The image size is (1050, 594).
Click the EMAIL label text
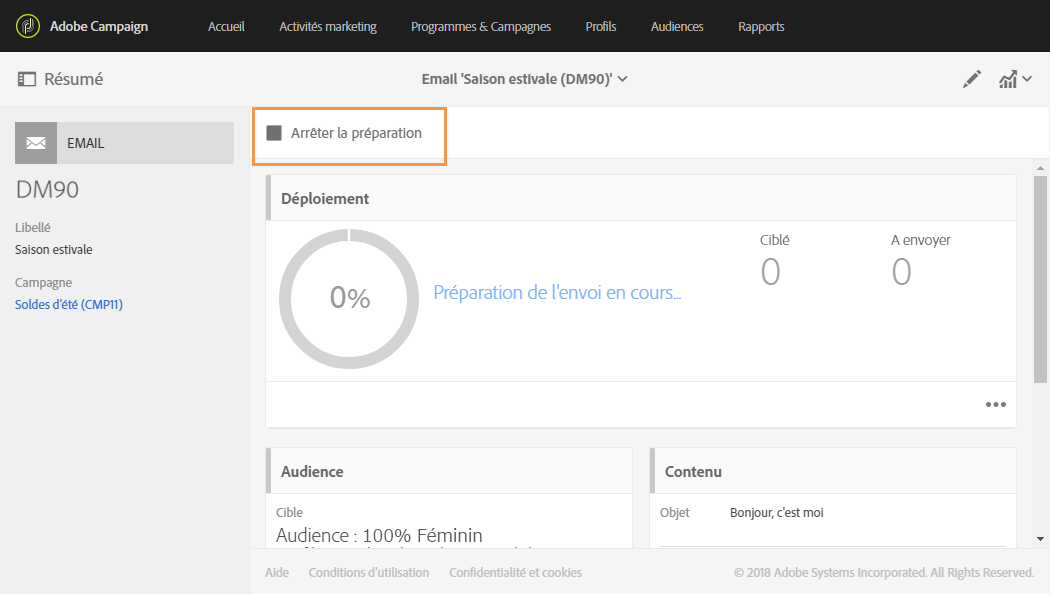tap(86, 143)
